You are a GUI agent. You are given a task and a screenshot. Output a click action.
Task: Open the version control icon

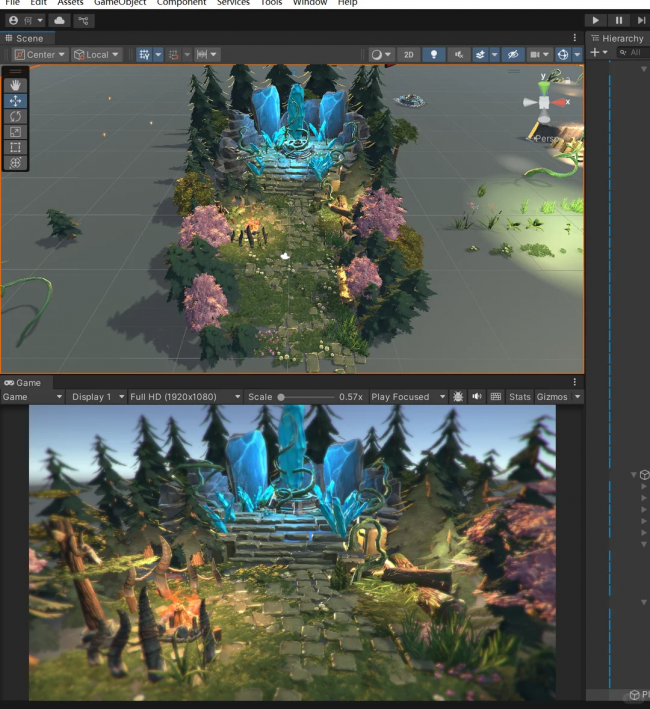[84, 20]
